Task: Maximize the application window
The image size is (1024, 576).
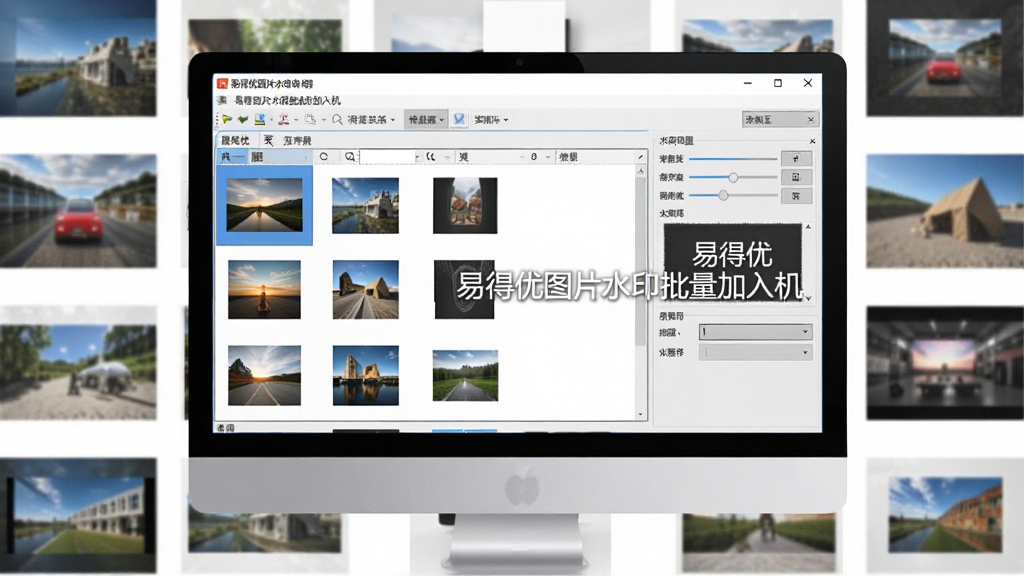Action: [778, 83]
